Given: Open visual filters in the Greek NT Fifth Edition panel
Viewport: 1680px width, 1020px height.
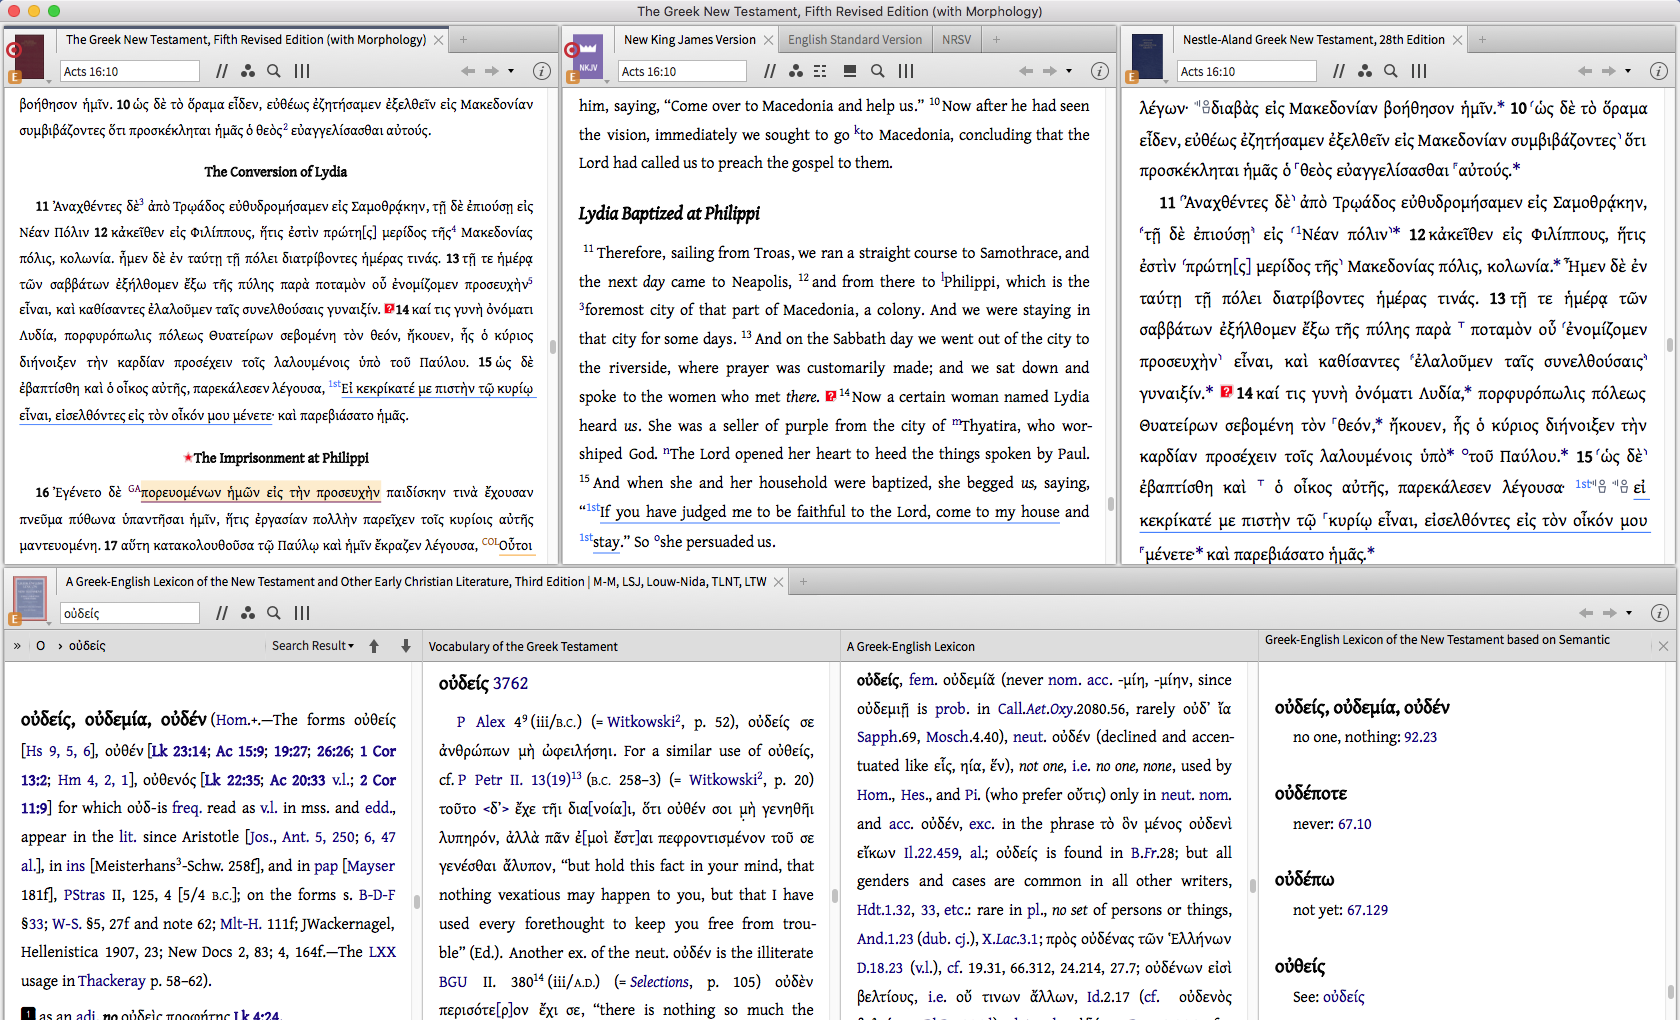Looking at the screenshot, I should (x=248, y=71).
